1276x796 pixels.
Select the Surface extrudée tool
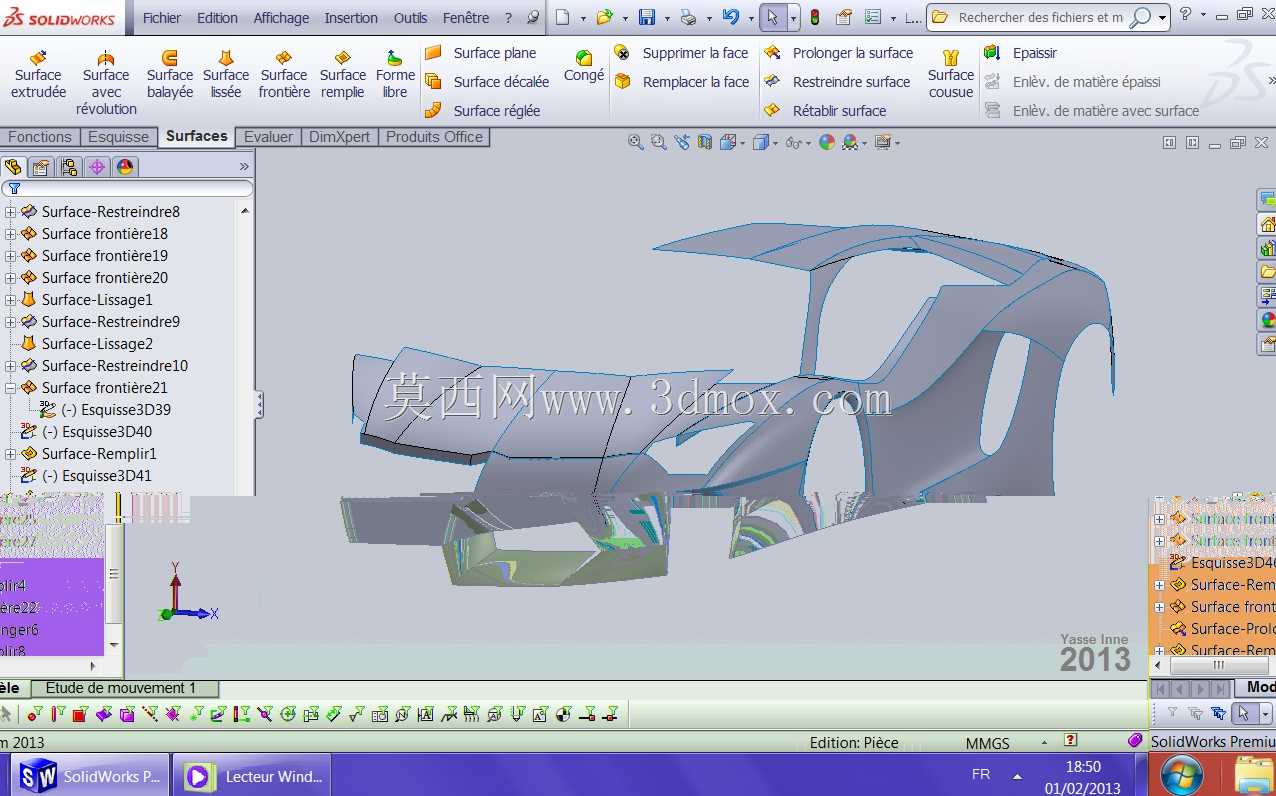point(38,75)
